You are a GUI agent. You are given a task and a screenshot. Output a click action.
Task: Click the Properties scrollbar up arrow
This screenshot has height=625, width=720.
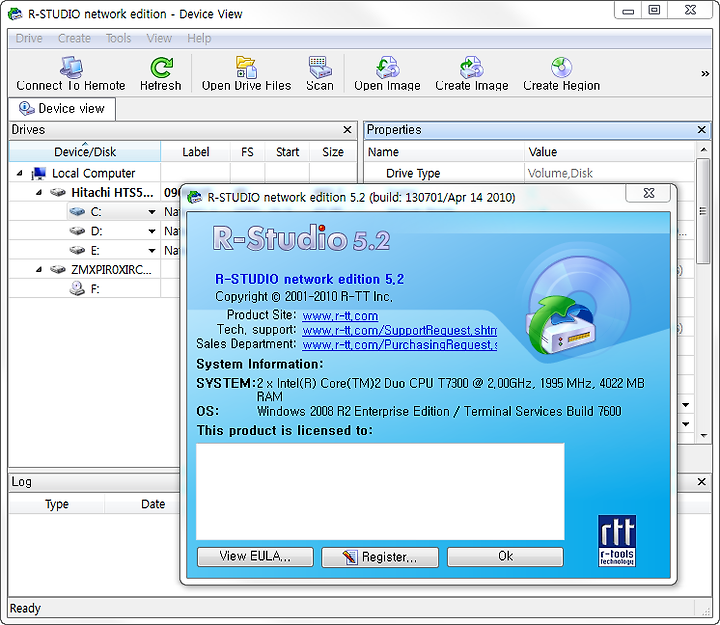(x=703, y=150)
